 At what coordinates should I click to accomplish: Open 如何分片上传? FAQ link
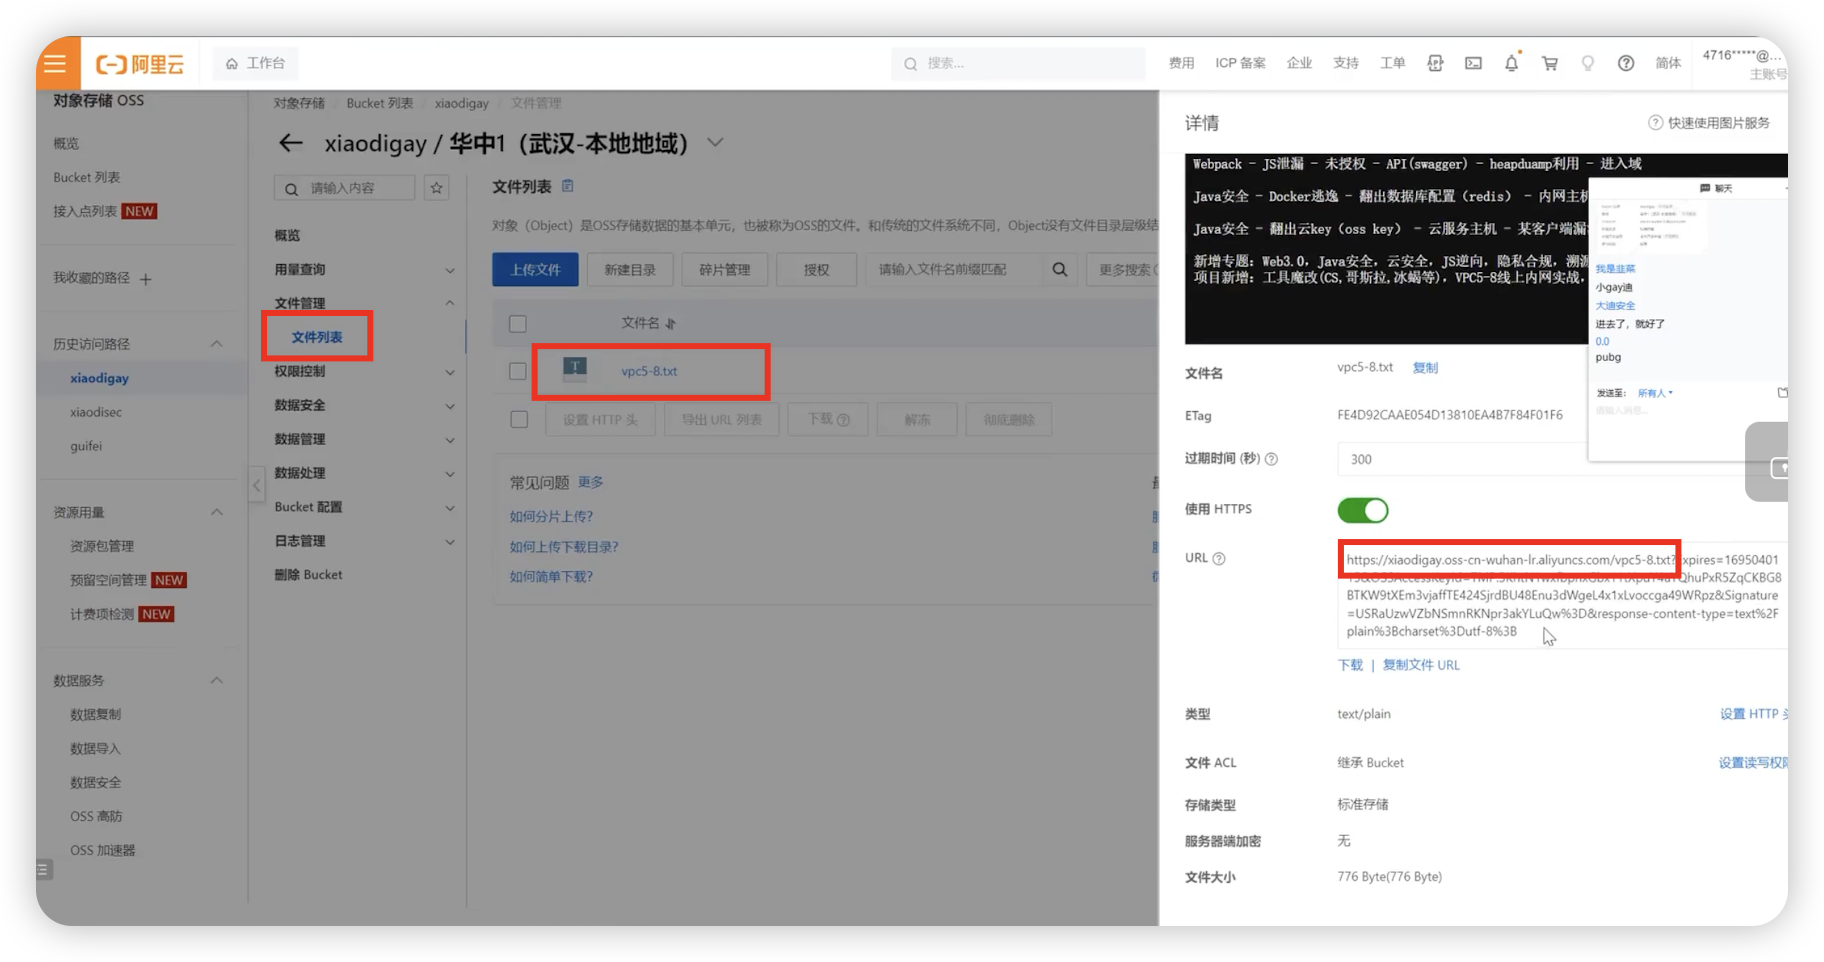click(551, 517)
